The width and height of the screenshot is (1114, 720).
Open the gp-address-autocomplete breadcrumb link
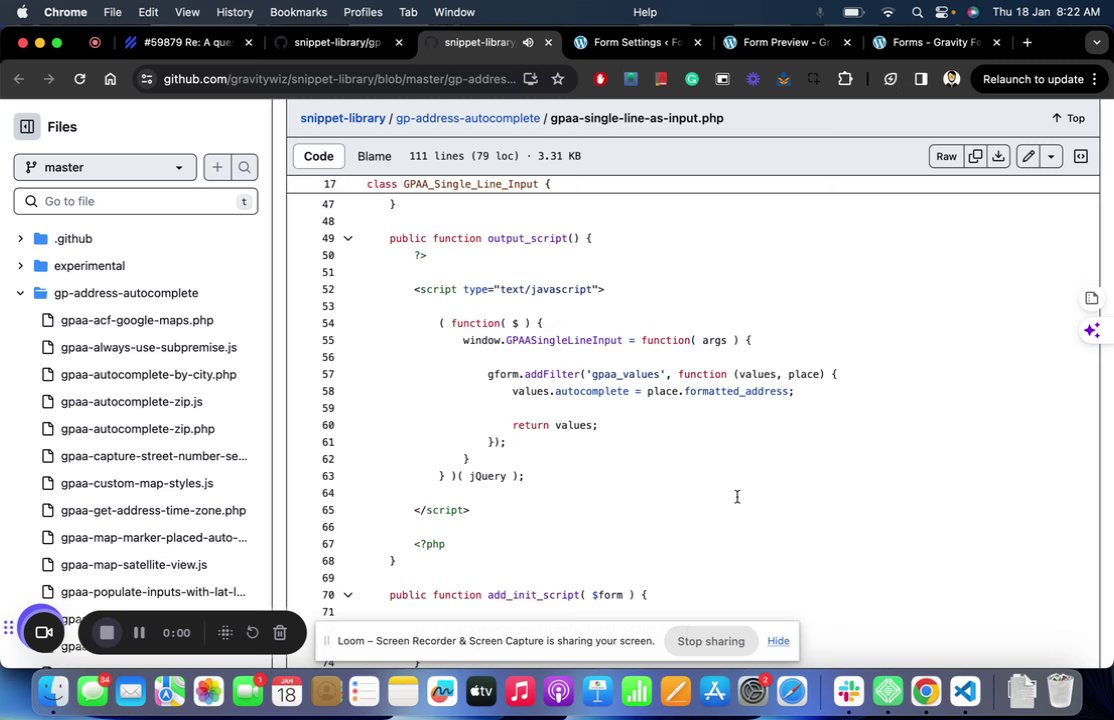(x=467, y=118)
